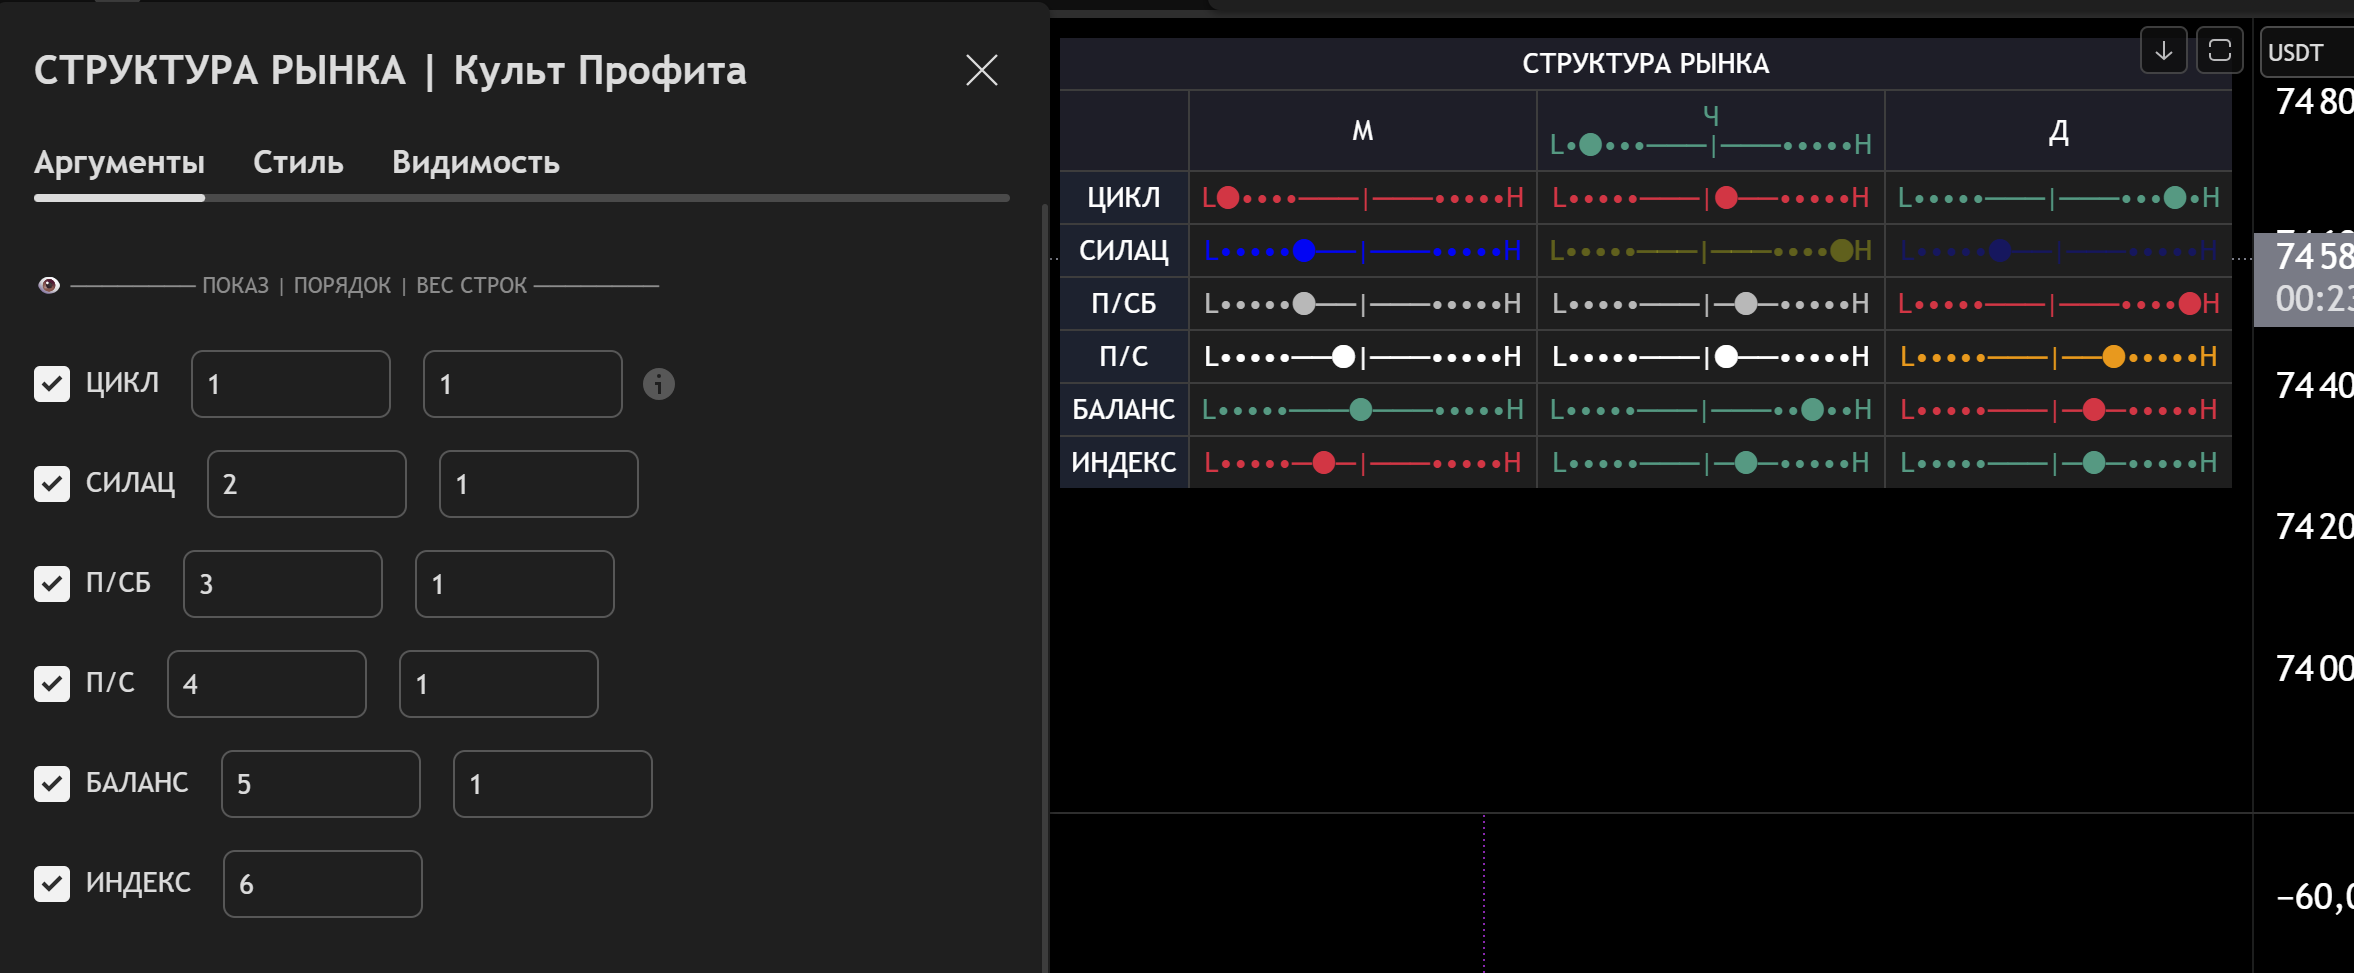Toggle the СИЛАЦ checkbox off
This screenshot has height=973, width=2354.
coord(52,484)
